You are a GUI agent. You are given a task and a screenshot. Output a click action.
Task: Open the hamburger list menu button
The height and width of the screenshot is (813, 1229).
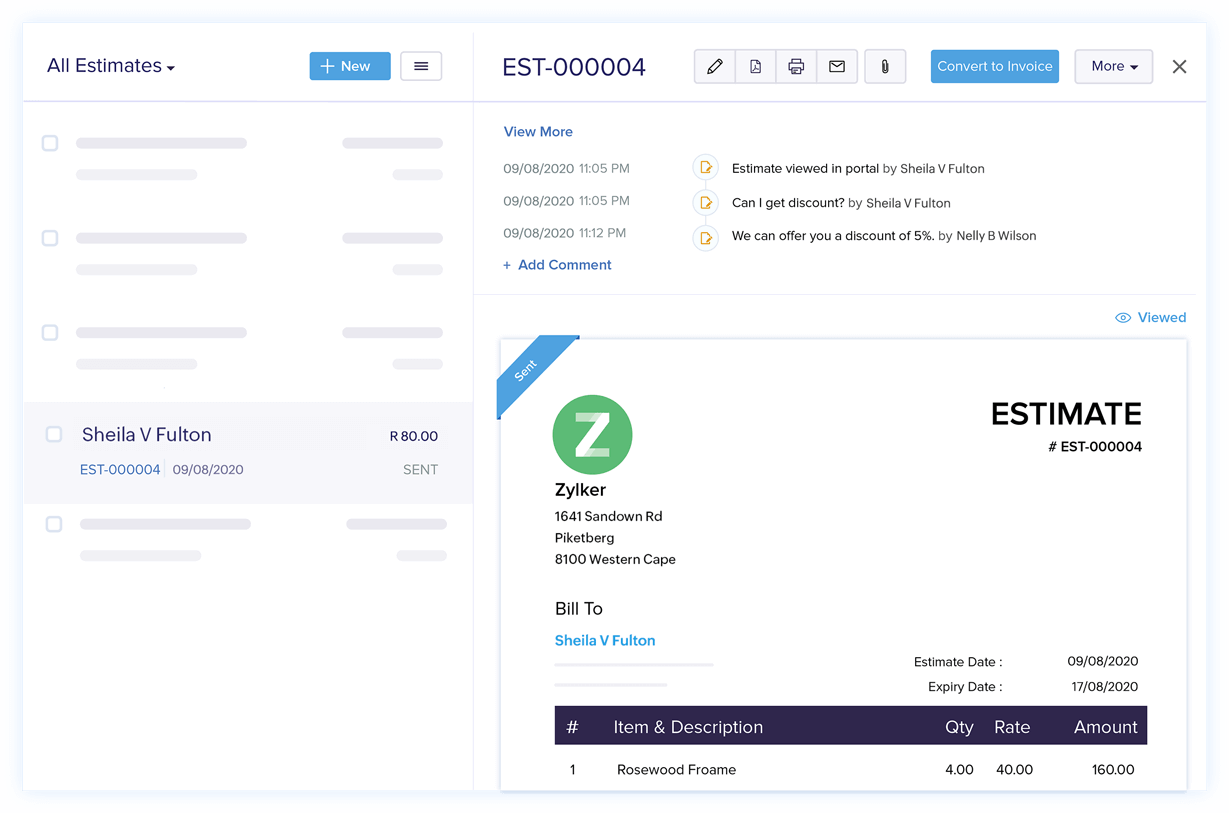point(421,66)
